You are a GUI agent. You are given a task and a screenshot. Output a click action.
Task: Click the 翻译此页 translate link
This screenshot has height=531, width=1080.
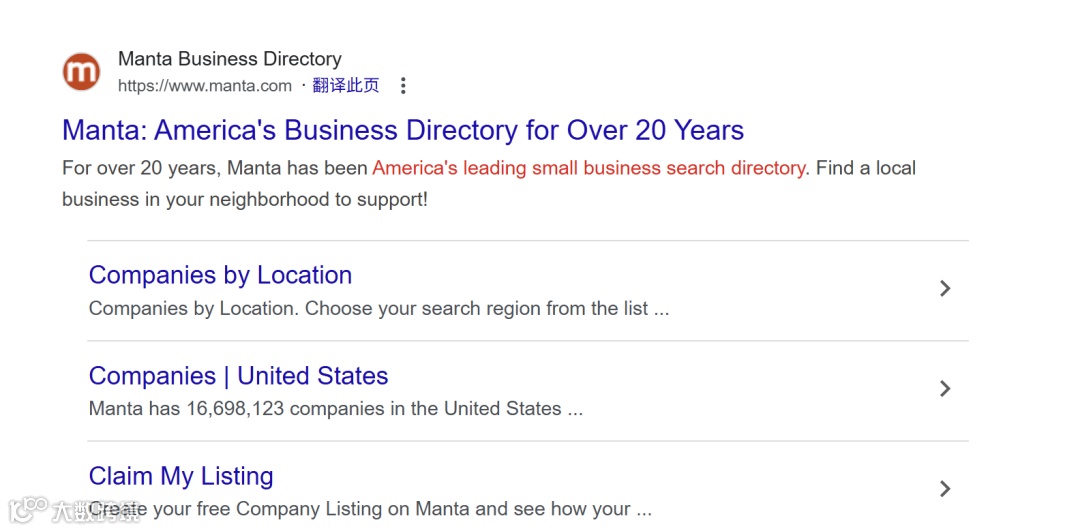coord(346,86)
